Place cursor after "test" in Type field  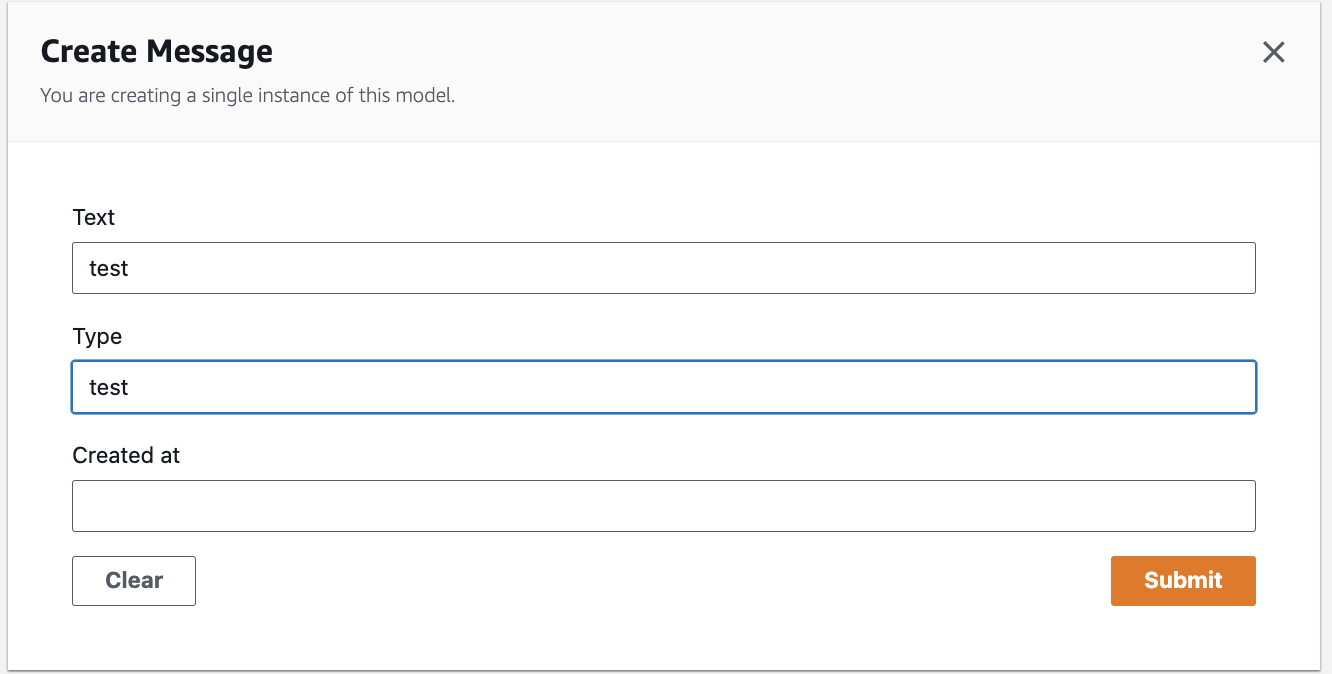coord(130,387)
